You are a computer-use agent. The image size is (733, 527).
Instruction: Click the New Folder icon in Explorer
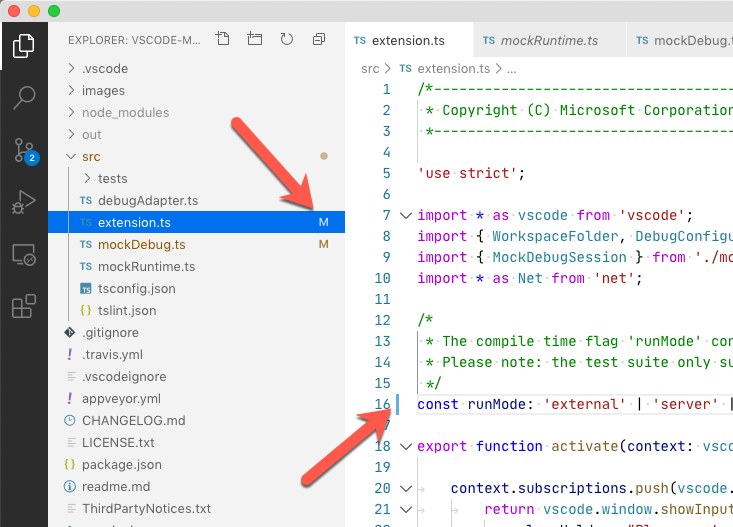click(x=255, y=39)
